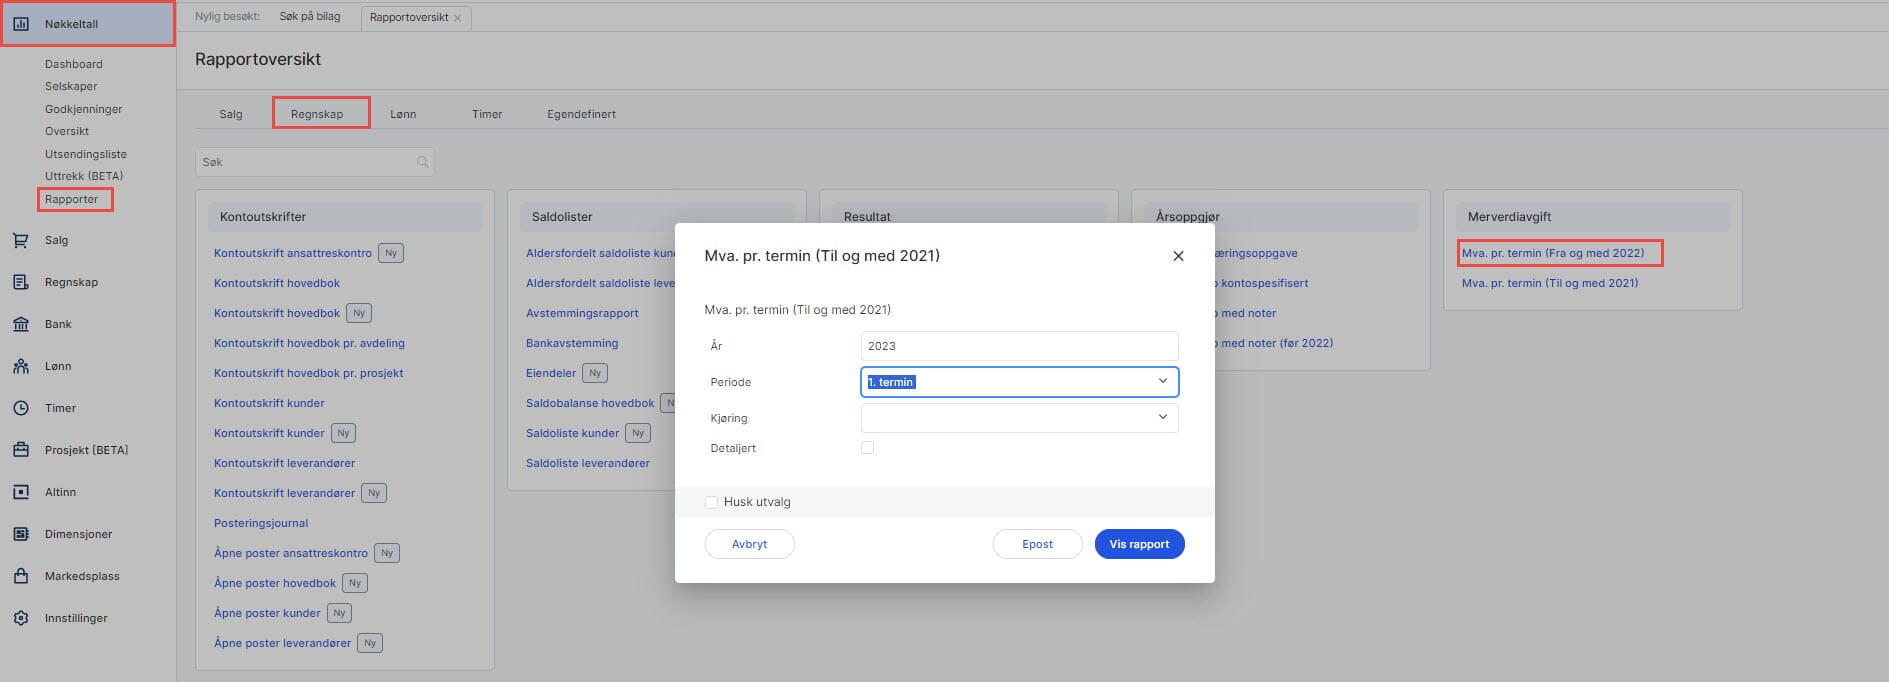Click the År input field
Screen dimensions: 1889x682
click(x=1018, y=346)
